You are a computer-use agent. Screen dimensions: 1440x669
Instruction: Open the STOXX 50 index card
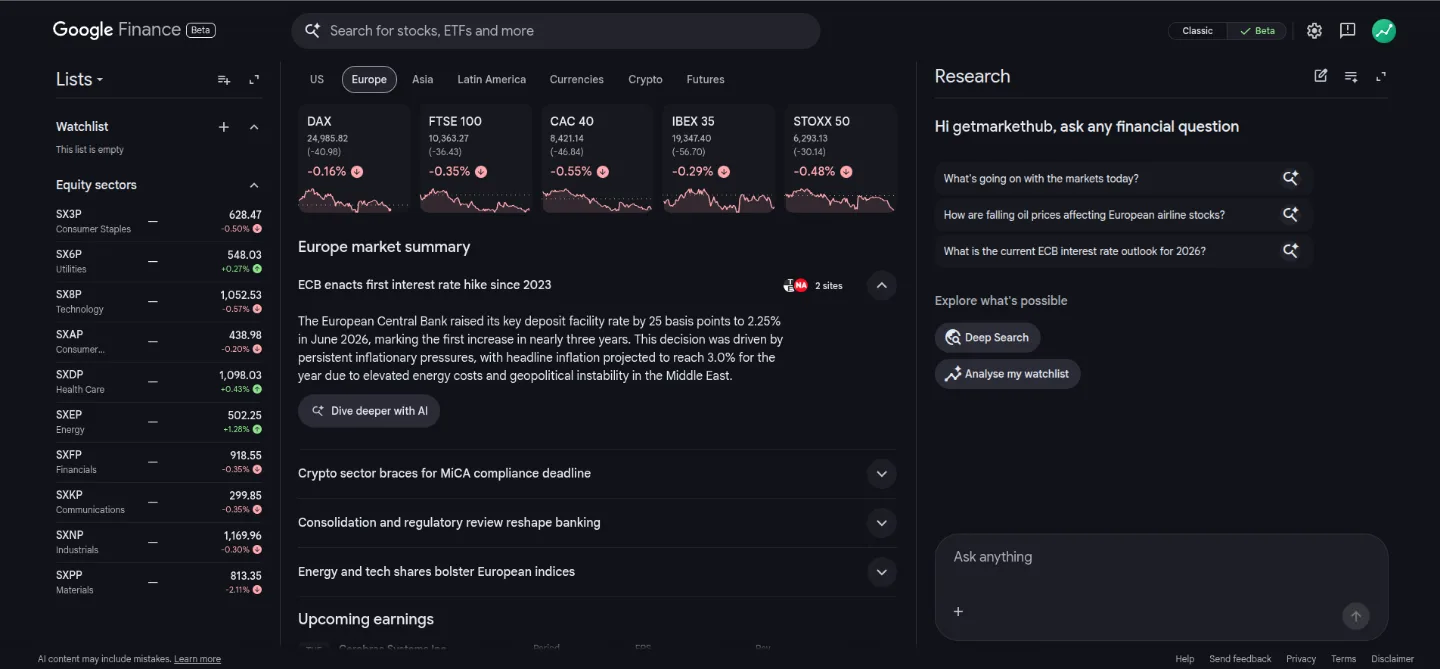pos(840,158)
